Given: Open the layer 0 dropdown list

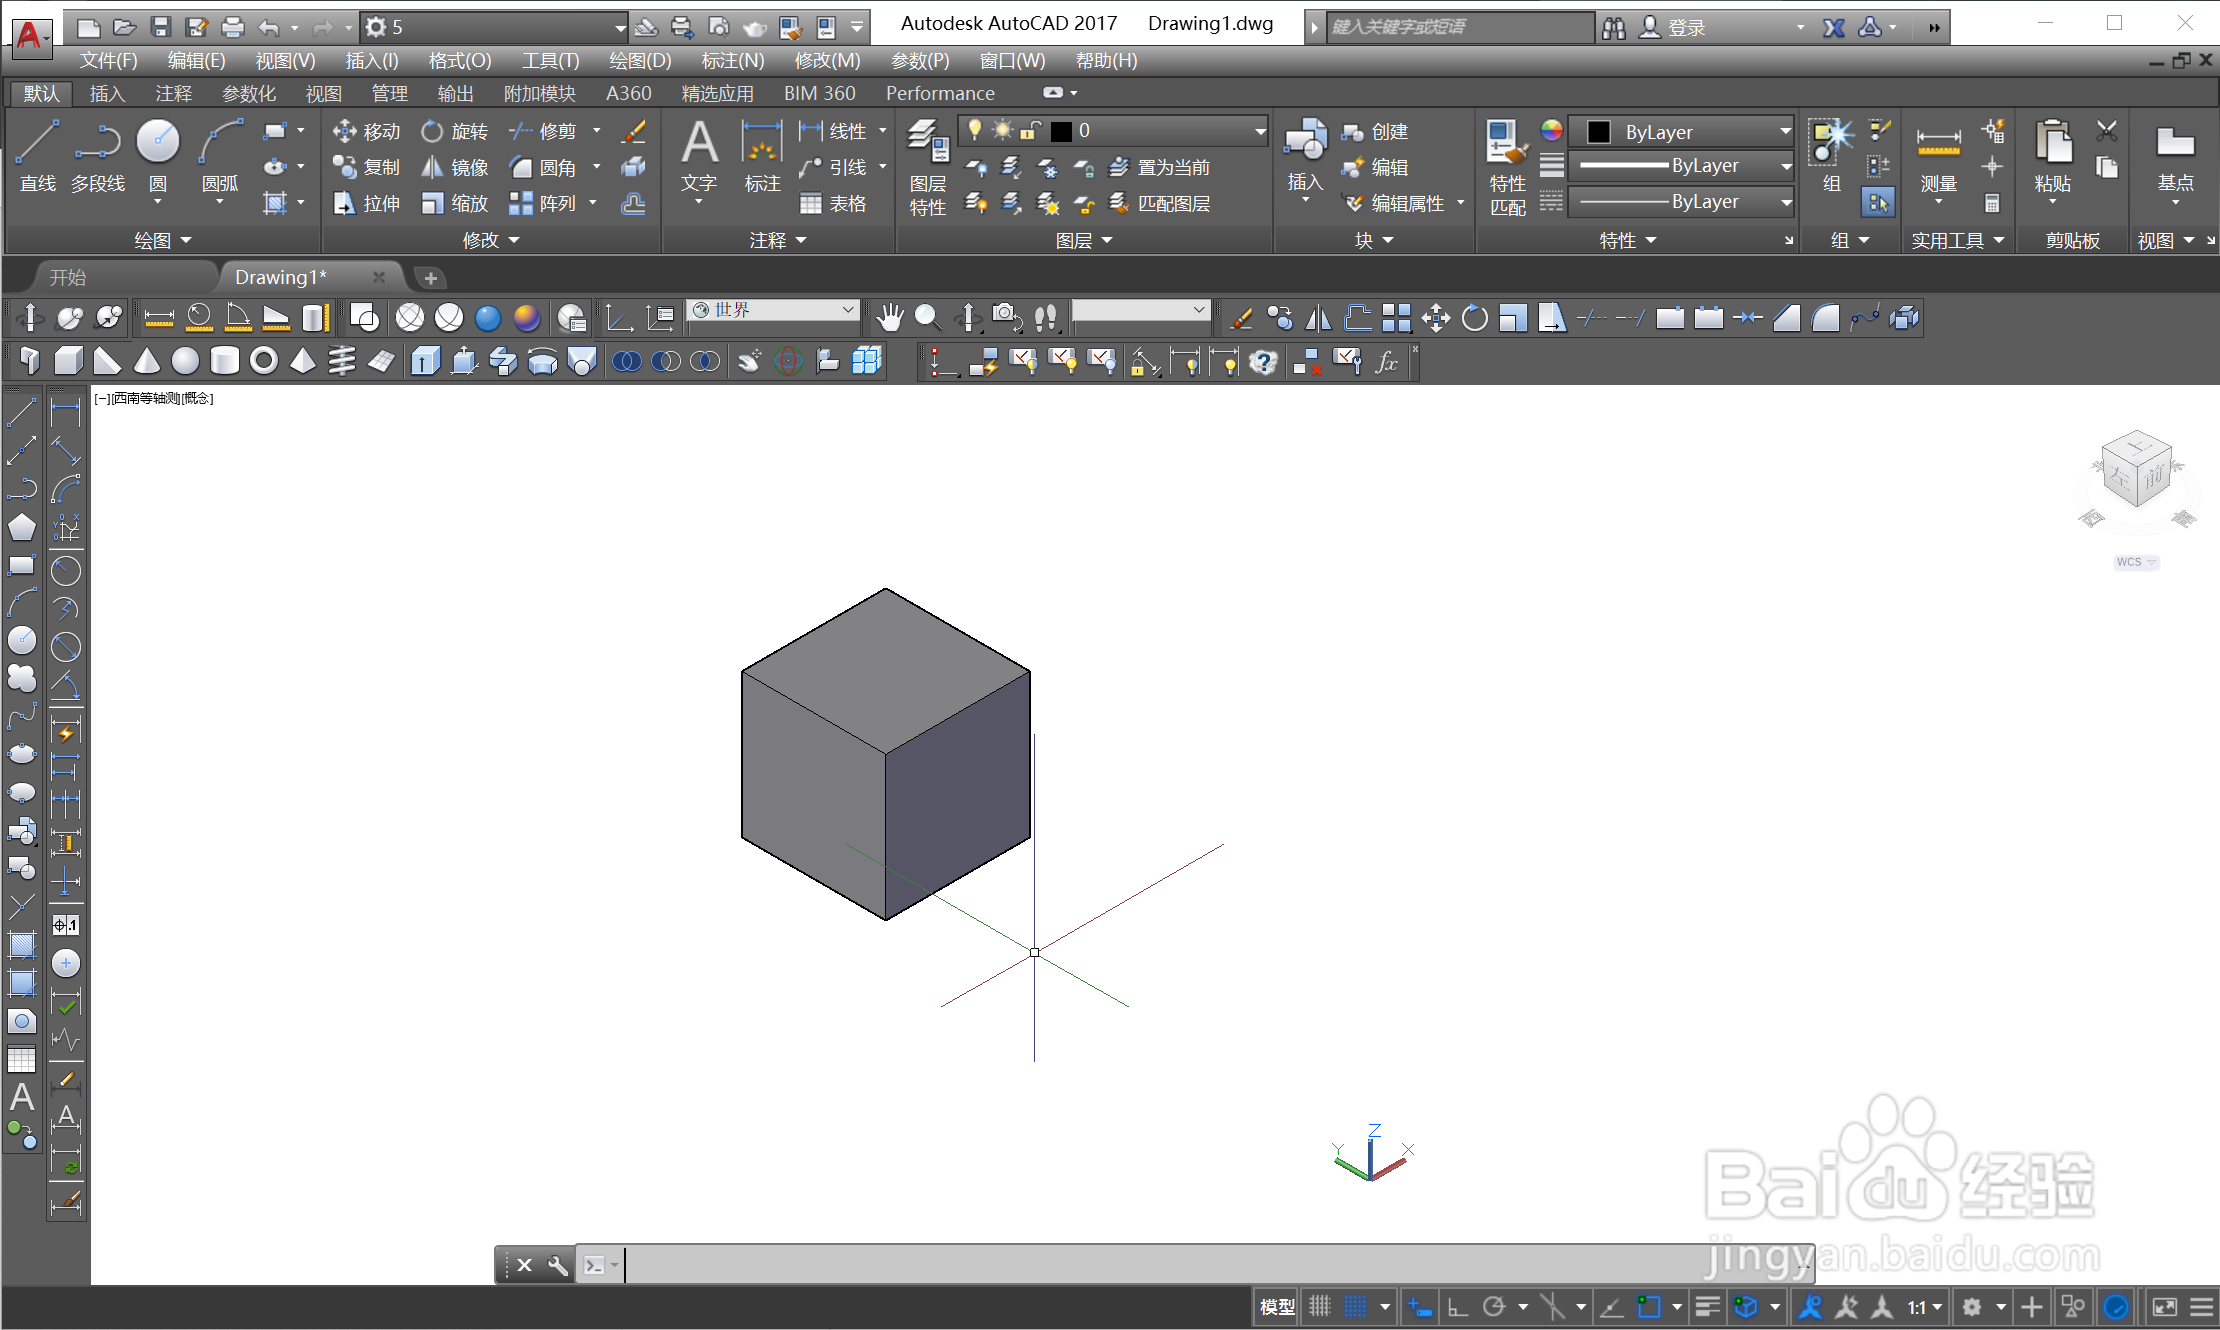Looking at the screenshot, I should [1260, 131].
